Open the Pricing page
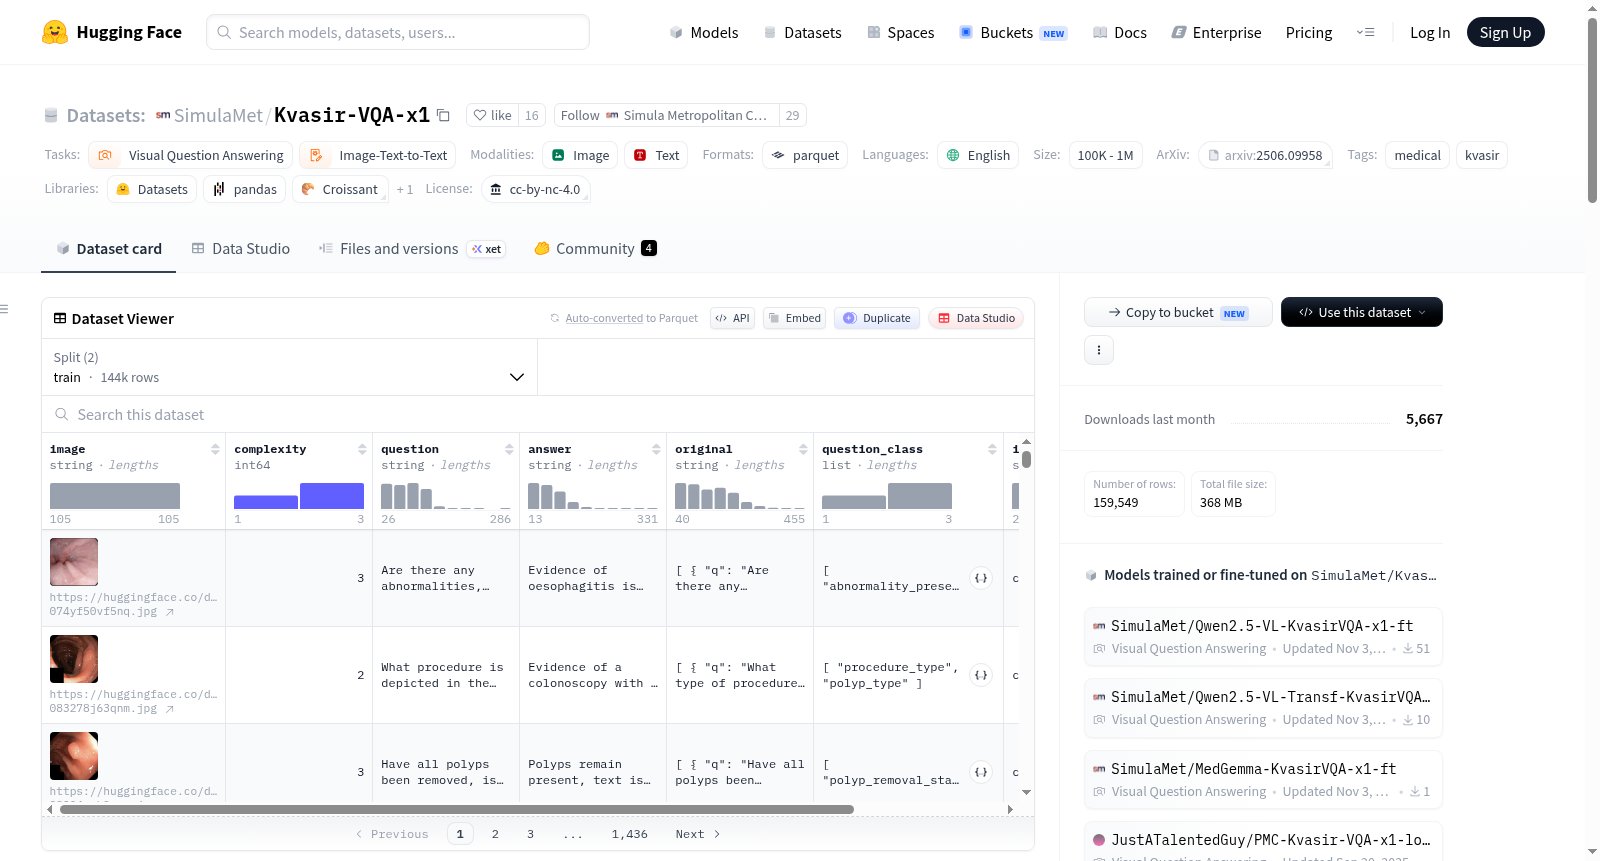1600x861 pixels. click(x=1309, y=32)
